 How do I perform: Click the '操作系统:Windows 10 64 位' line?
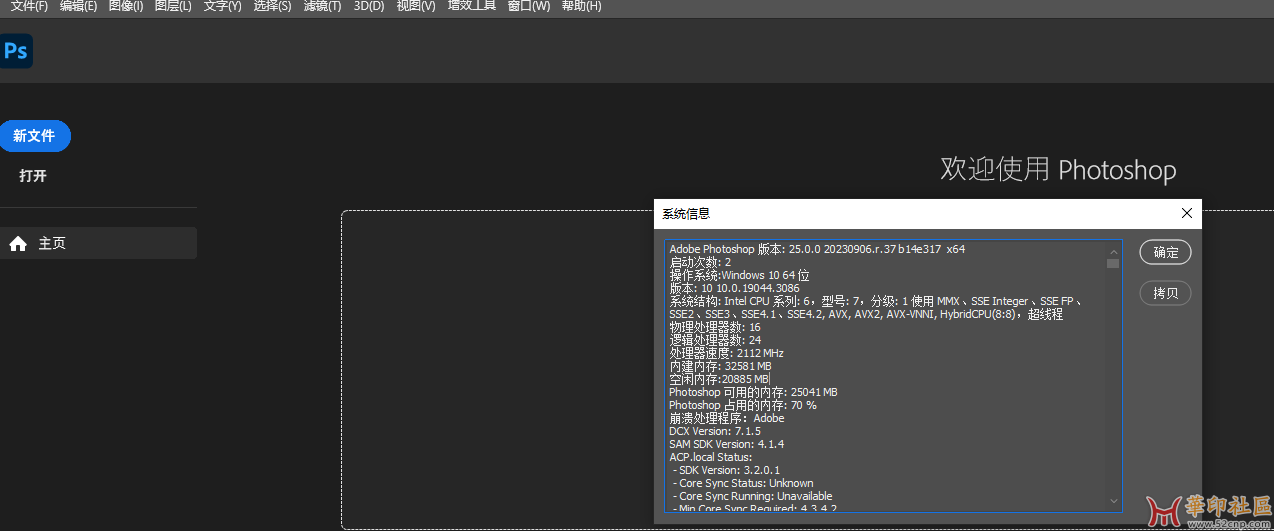pyautogui.click(x=739, y=275)
